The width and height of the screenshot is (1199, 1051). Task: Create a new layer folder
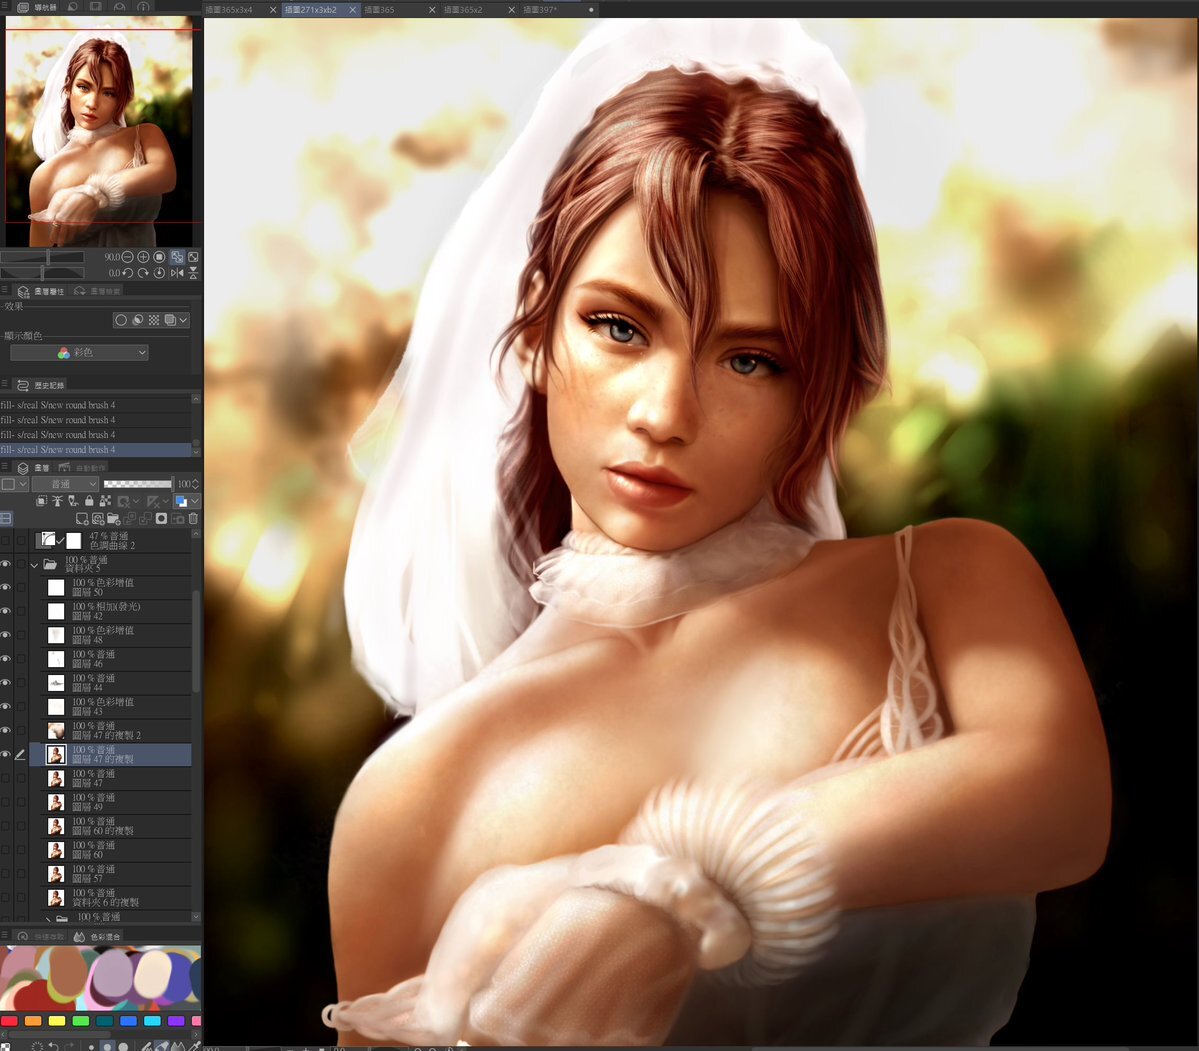[114, 519]
